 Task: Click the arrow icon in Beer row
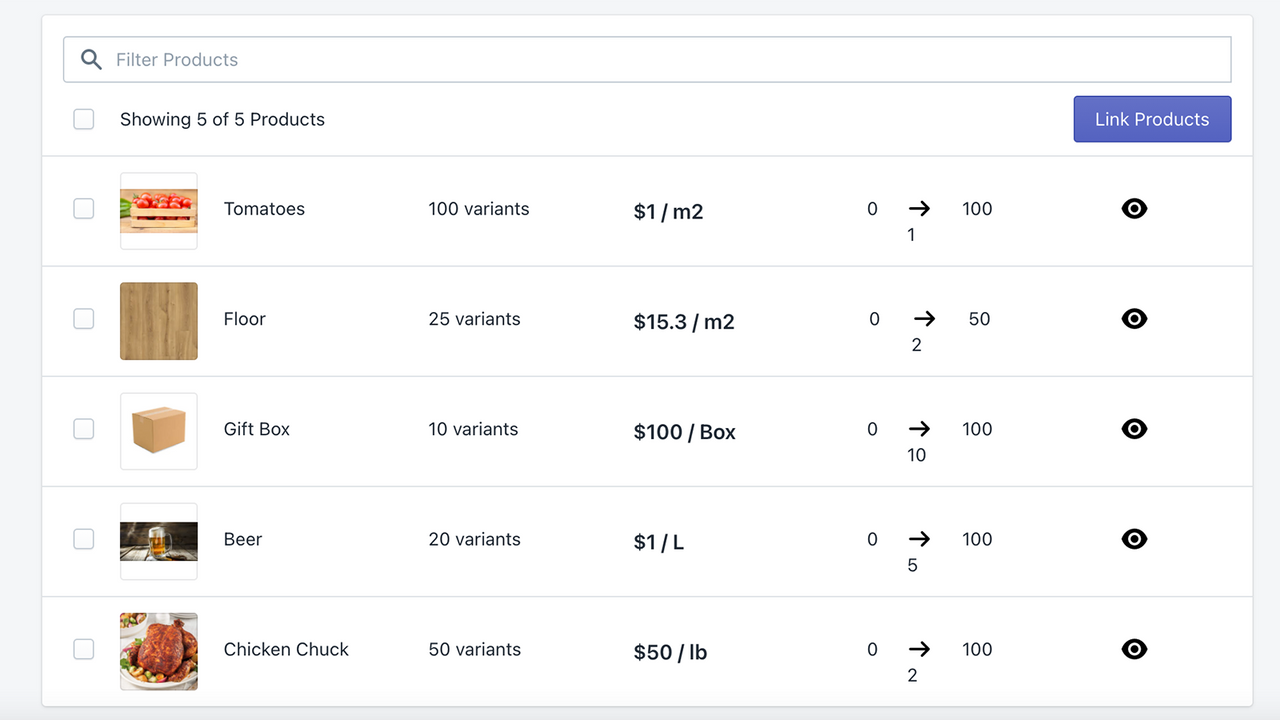pos(919,539)
